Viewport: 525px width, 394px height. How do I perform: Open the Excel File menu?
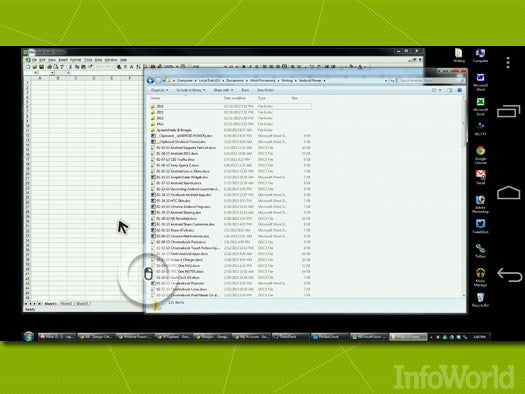click(x=34, y=60)
